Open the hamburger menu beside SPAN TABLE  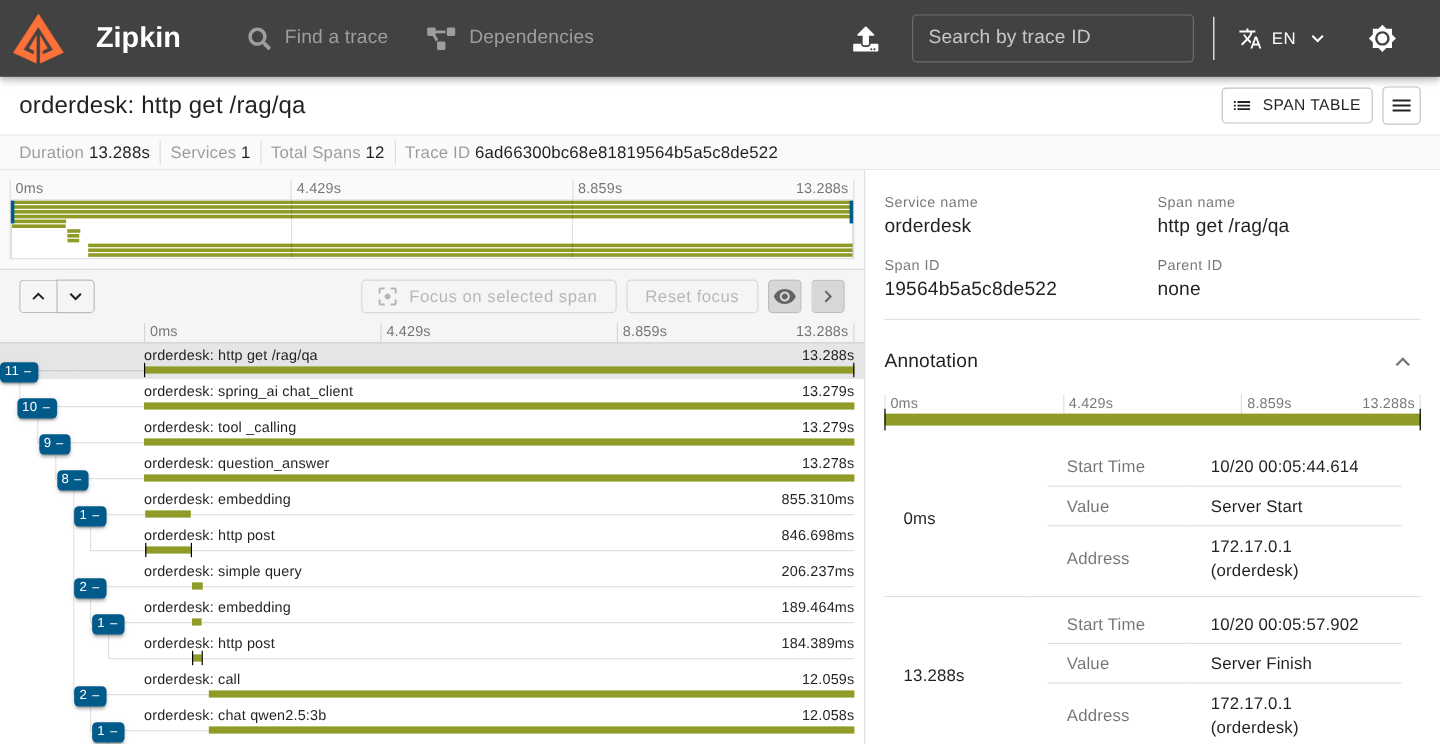click(1401, 105)
